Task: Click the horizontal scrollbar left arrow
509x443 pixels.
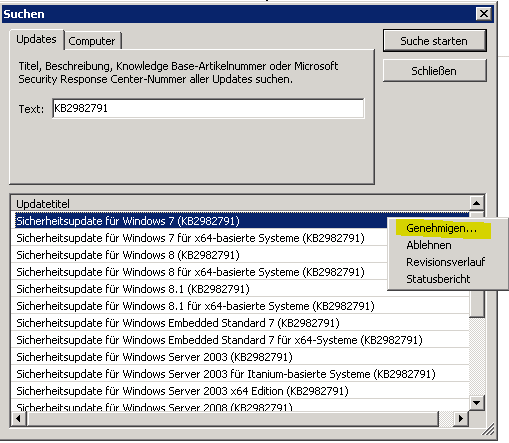Action: [18, 418]
